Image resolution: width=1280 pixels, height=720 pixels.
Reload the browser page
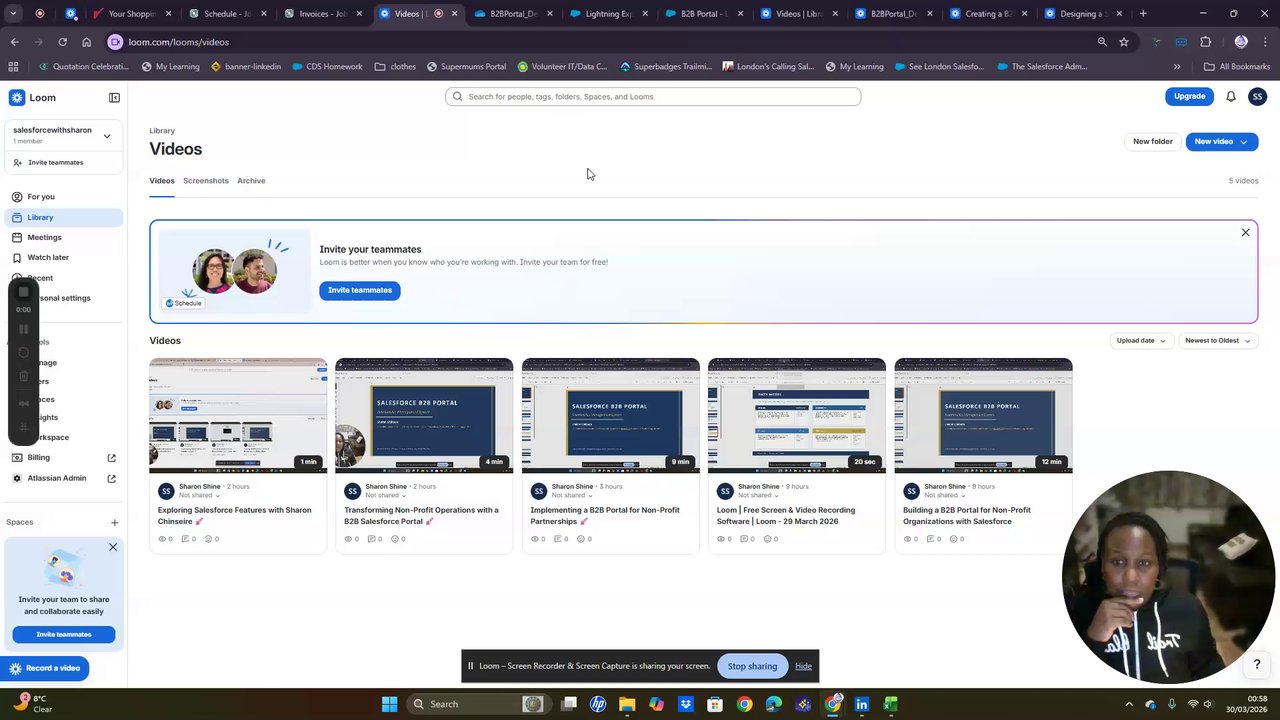pos(62,42)
